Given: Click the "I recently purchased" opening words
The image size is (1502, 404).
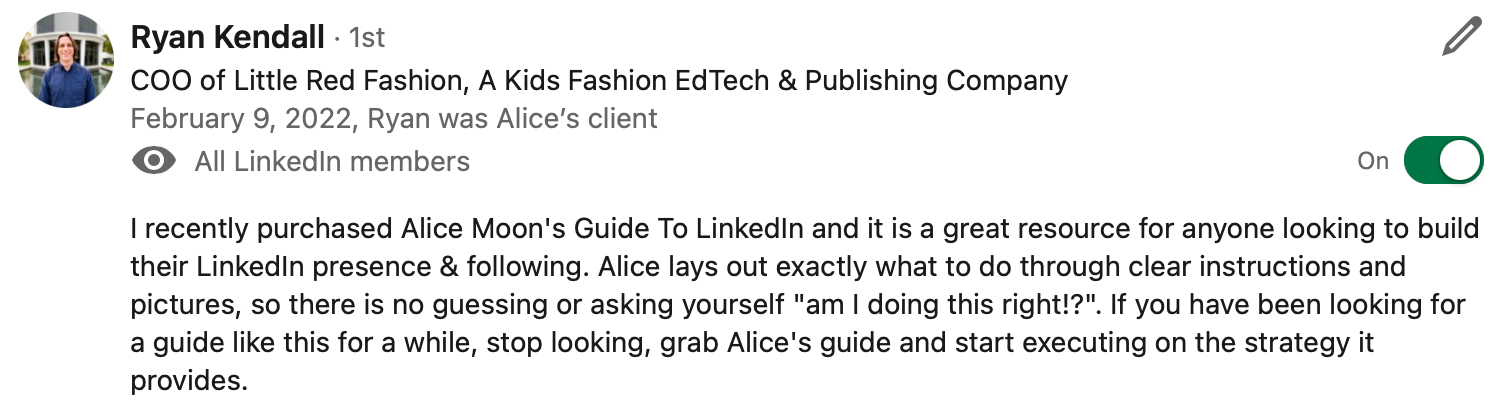Looking at the screenshot, I should 260,229.
